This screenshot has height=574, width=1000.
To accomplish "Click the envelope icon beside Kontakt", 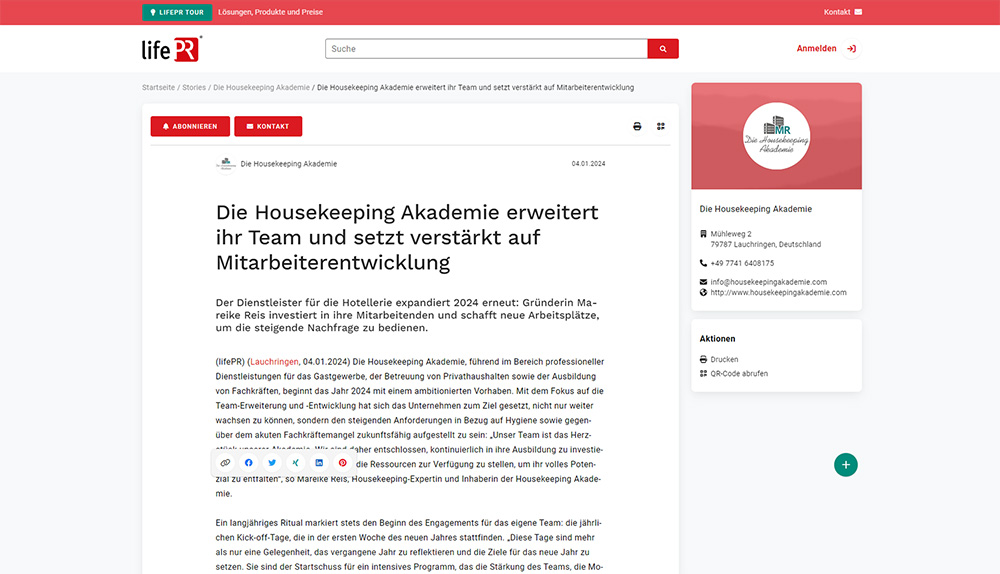I will [x=858, y=12].
